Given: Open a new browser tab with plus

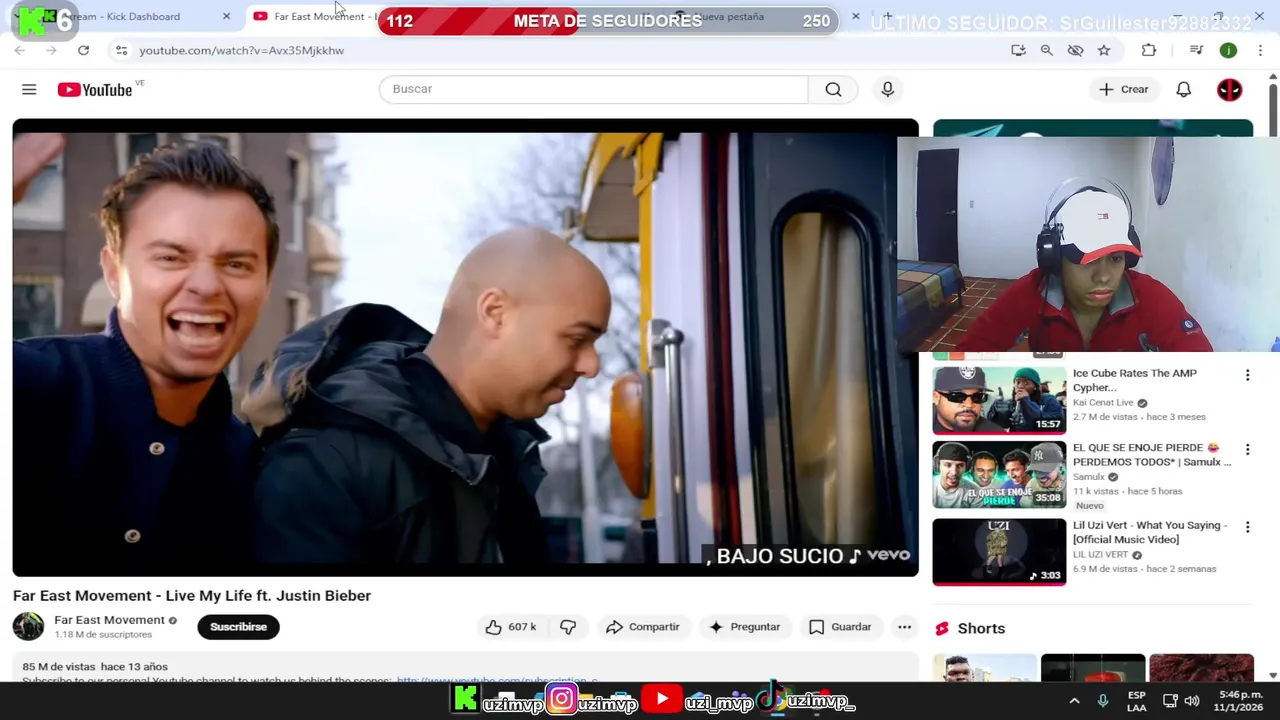Looking at the screenshot, I should pyautogui.click(x=887, y=16).
